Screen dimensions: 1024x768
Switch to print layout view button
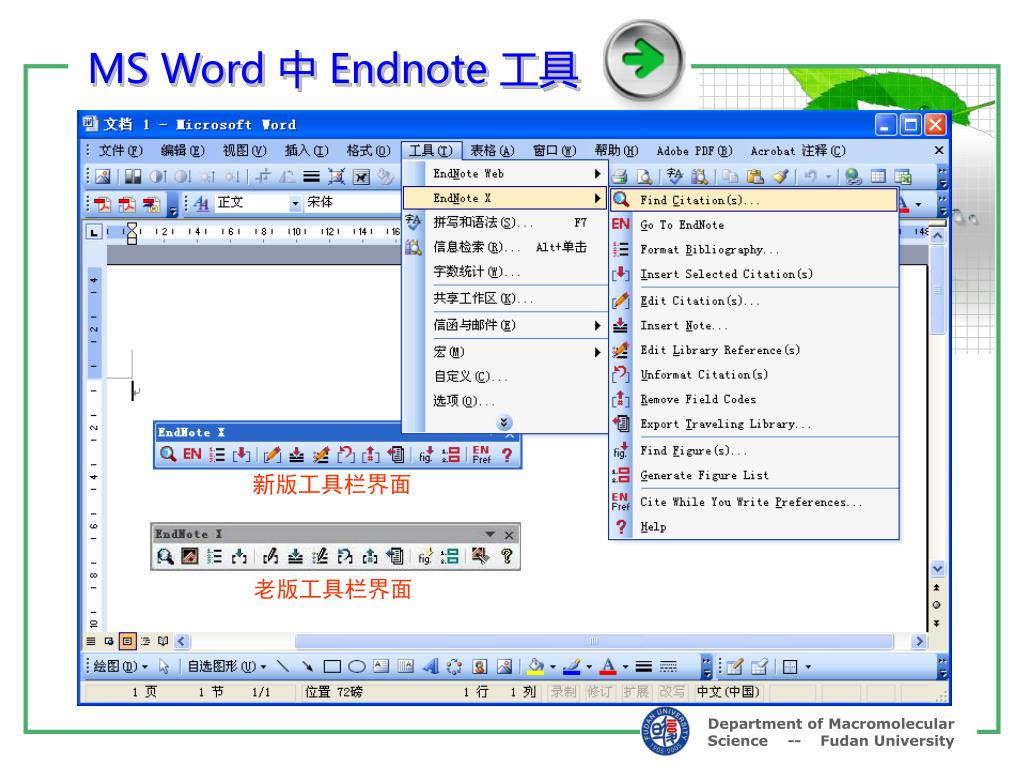[x=127, y=641]
